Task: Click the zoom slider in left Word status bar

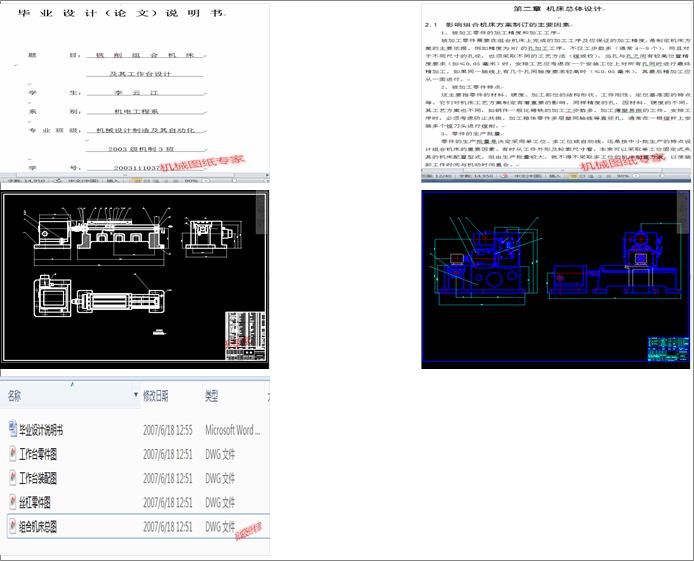Action: [x=234, y=181]
